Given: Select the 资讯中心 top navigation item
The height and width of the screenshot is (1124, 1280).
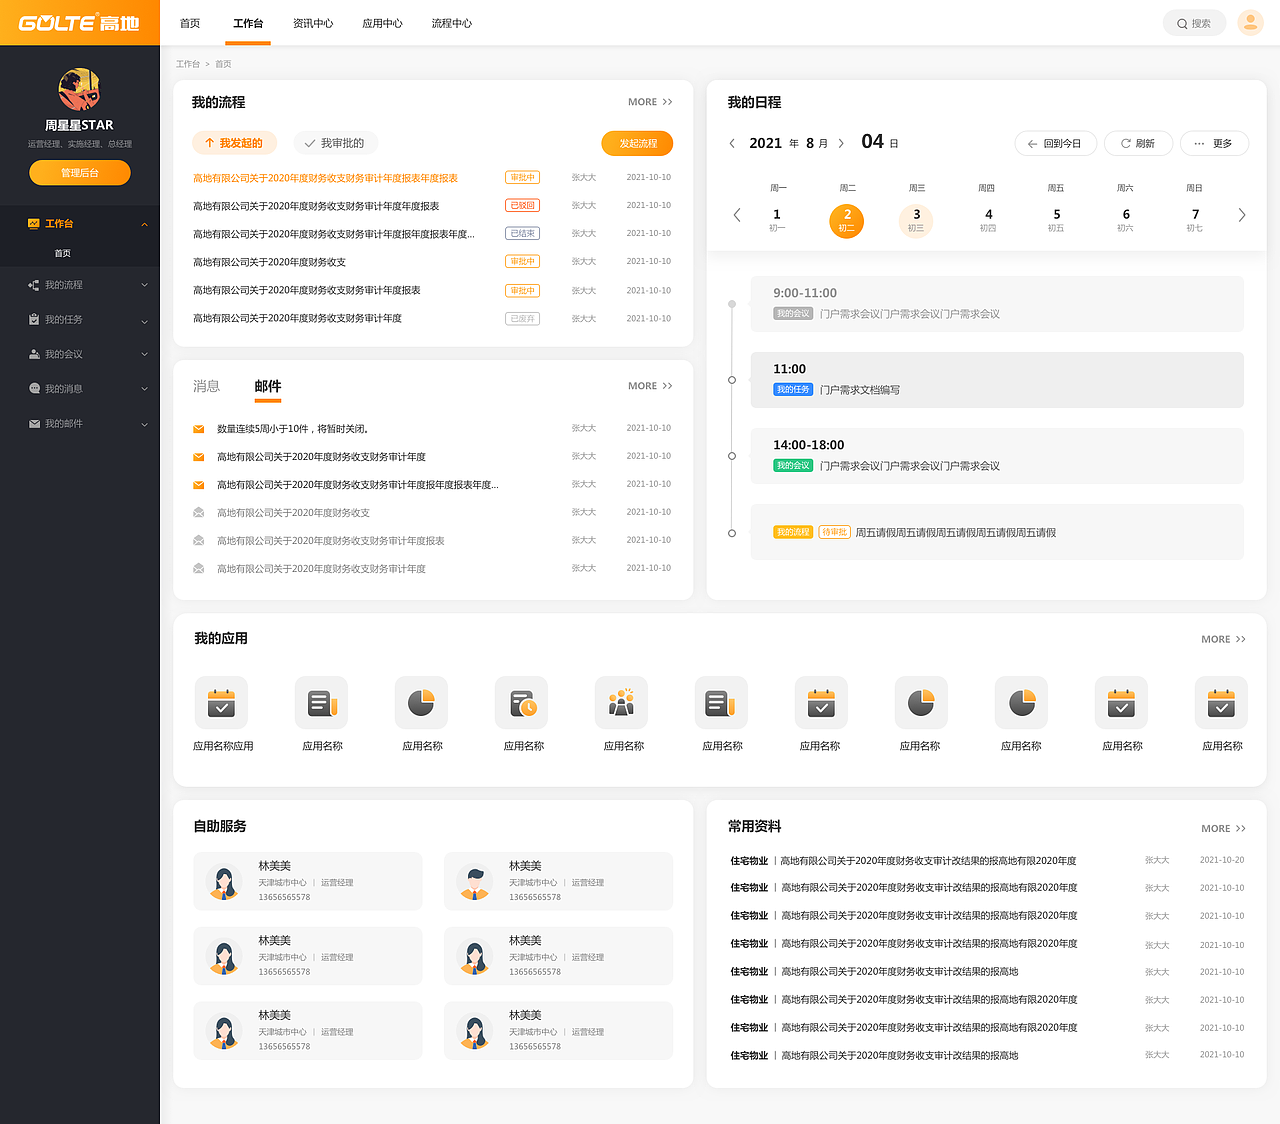Looking at the screenshot, I should pyautogui.click(x=313, y=23).
